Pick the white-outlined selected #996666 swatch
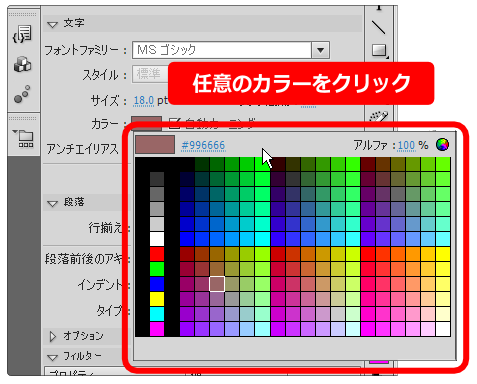477x384 pixels. tap(217, 284)
